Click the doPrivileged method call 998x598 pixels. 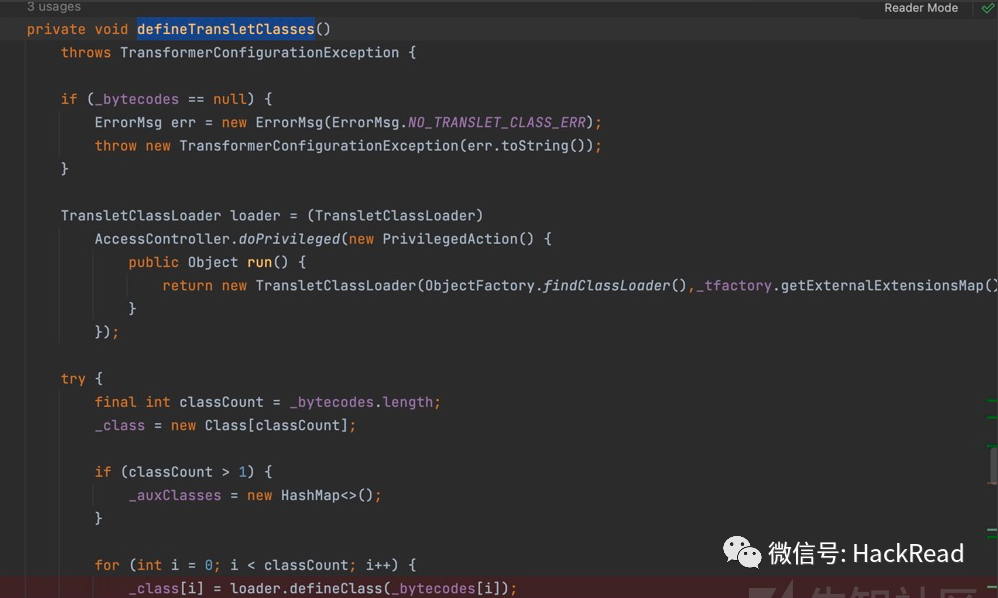pos(289,239)
